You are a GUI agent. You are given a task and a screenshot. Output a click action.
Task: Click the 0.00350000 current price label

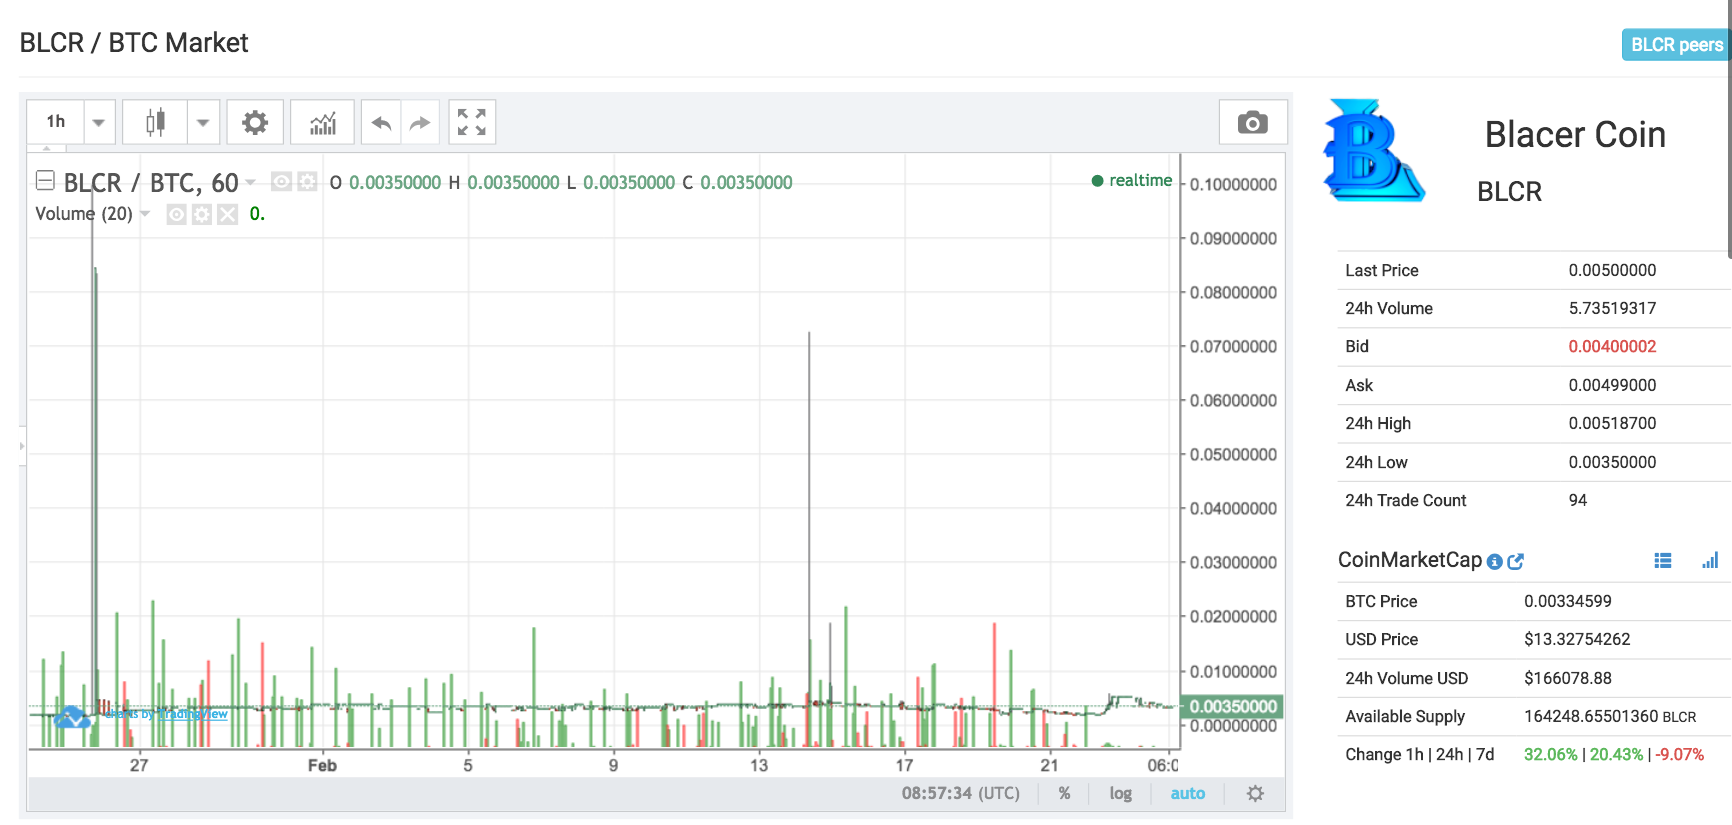(1232, 706)
